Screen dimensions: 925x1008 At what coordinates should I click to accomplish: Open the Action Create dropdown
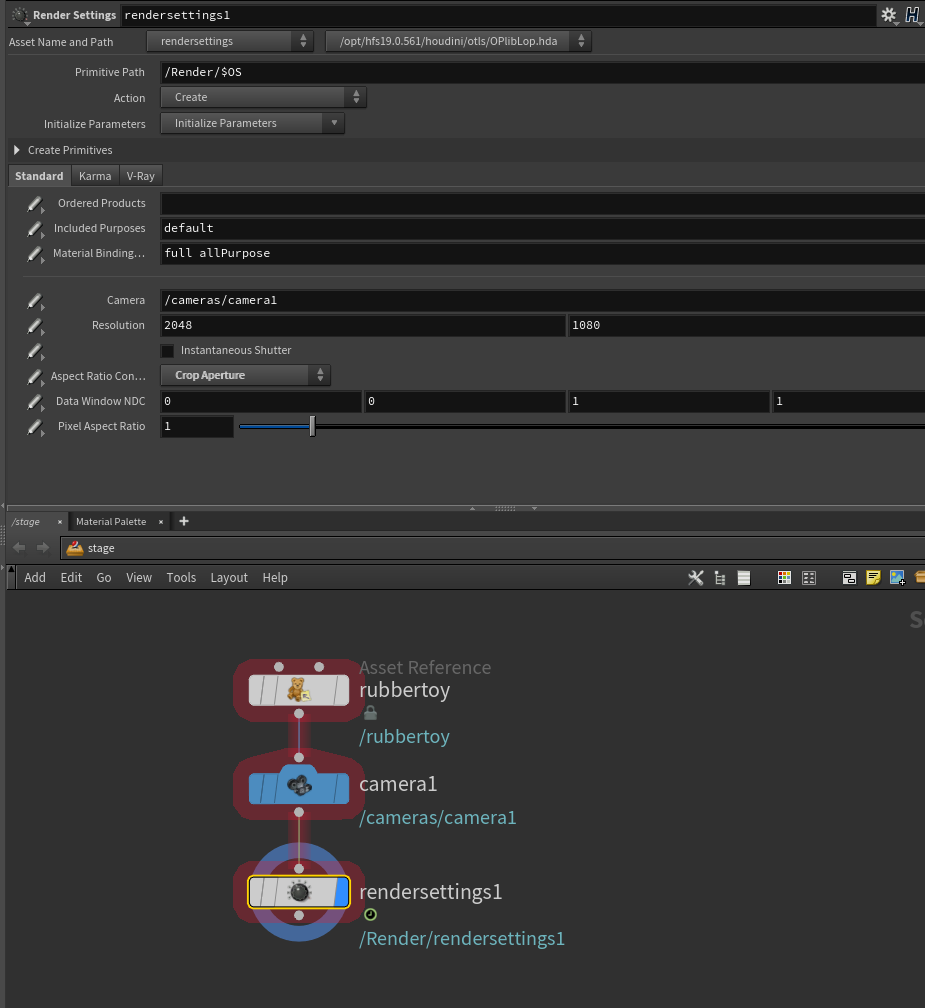coord(263,97)
